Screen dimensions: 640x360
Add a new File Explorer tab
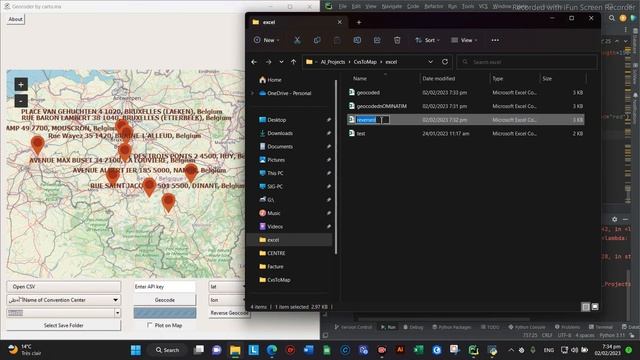[359, 22]
